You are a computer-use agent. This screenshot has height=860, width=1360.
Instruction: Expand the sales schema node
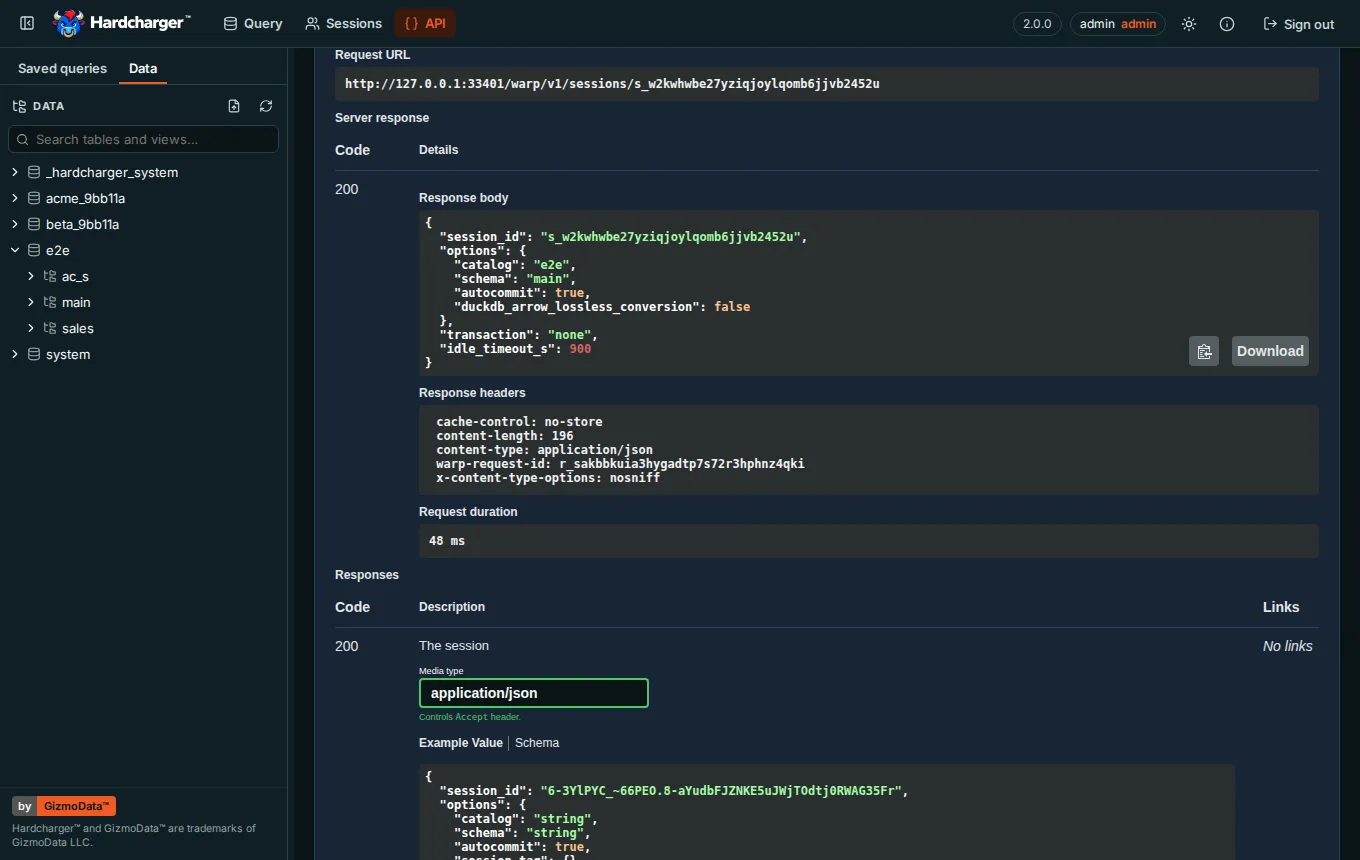[x=31, y=328]
